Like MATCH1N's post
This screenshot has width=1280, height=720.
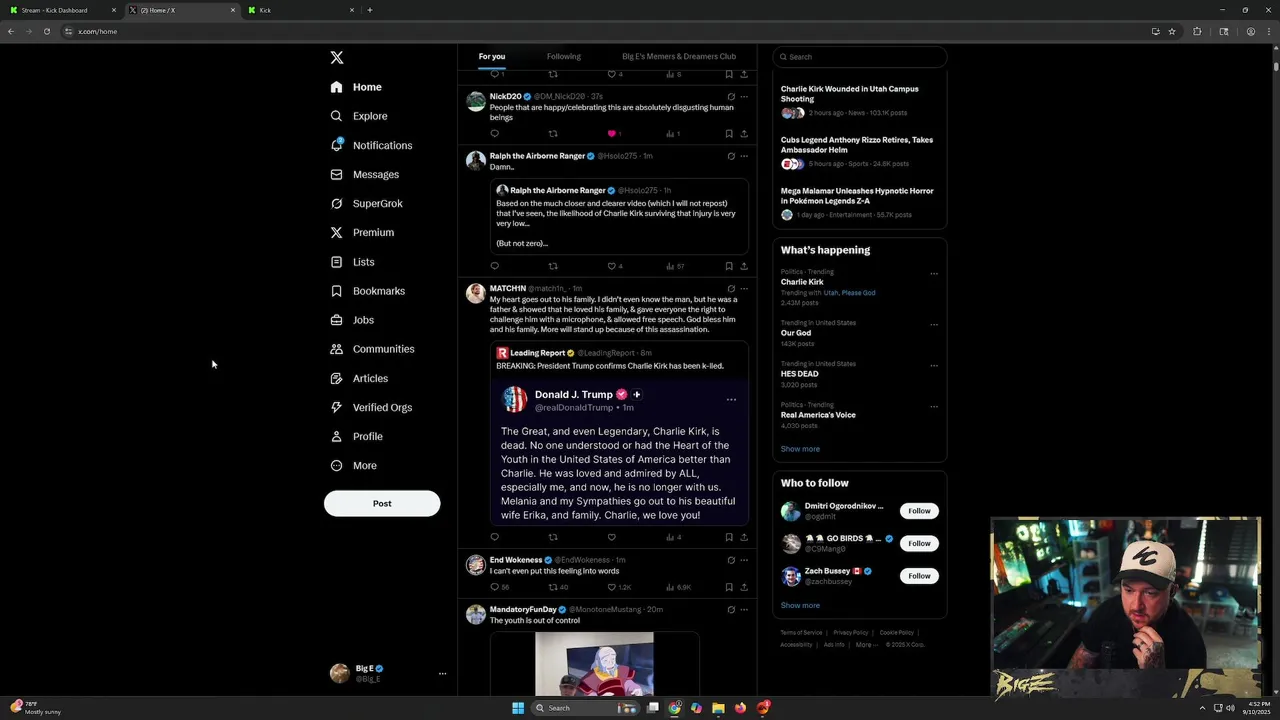[x=612, y=537]
